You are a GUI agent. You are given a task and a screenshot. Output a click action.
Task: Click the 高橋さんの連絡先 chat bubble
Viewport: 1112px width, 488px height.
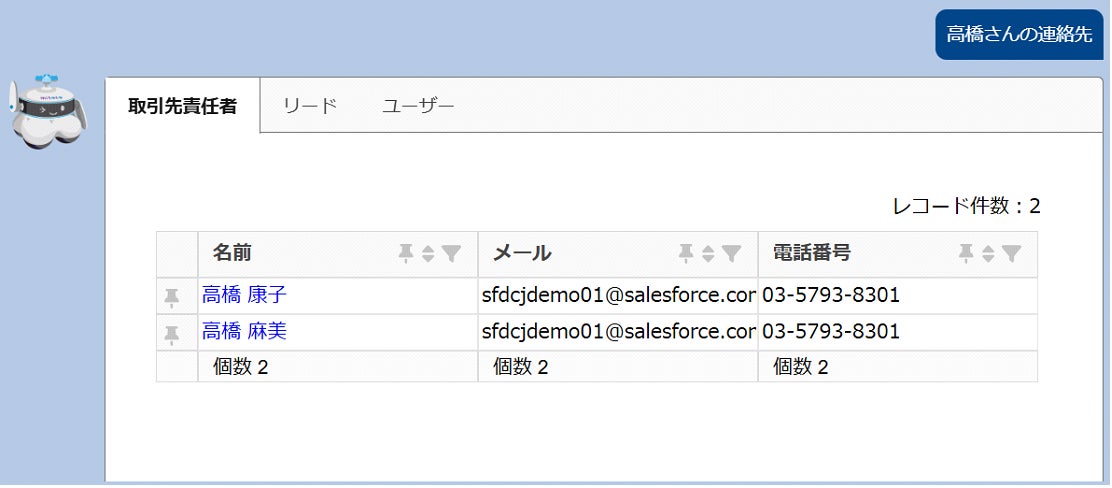click(1019, 34)
